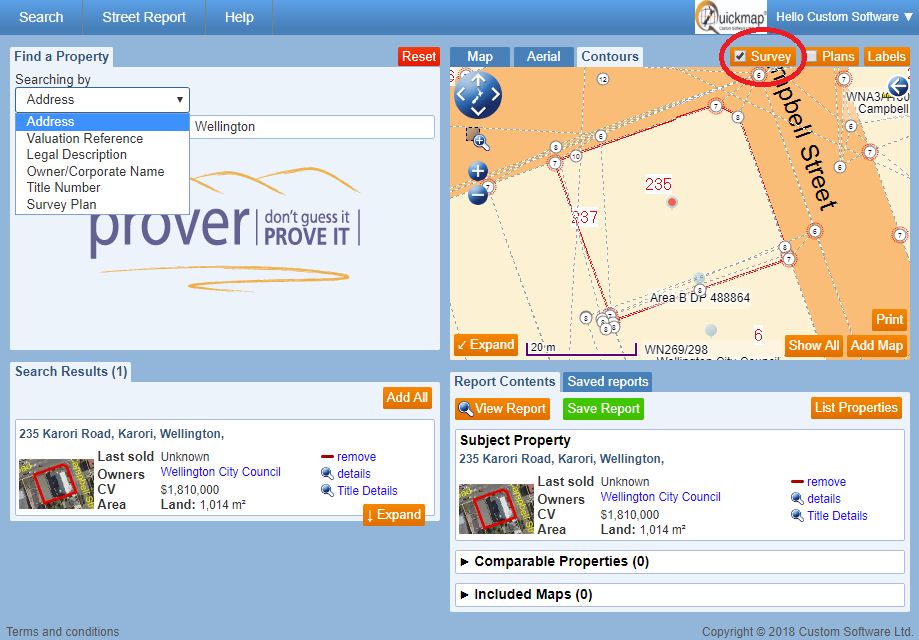Switch to the Contours tab

(x=610, y=57)
